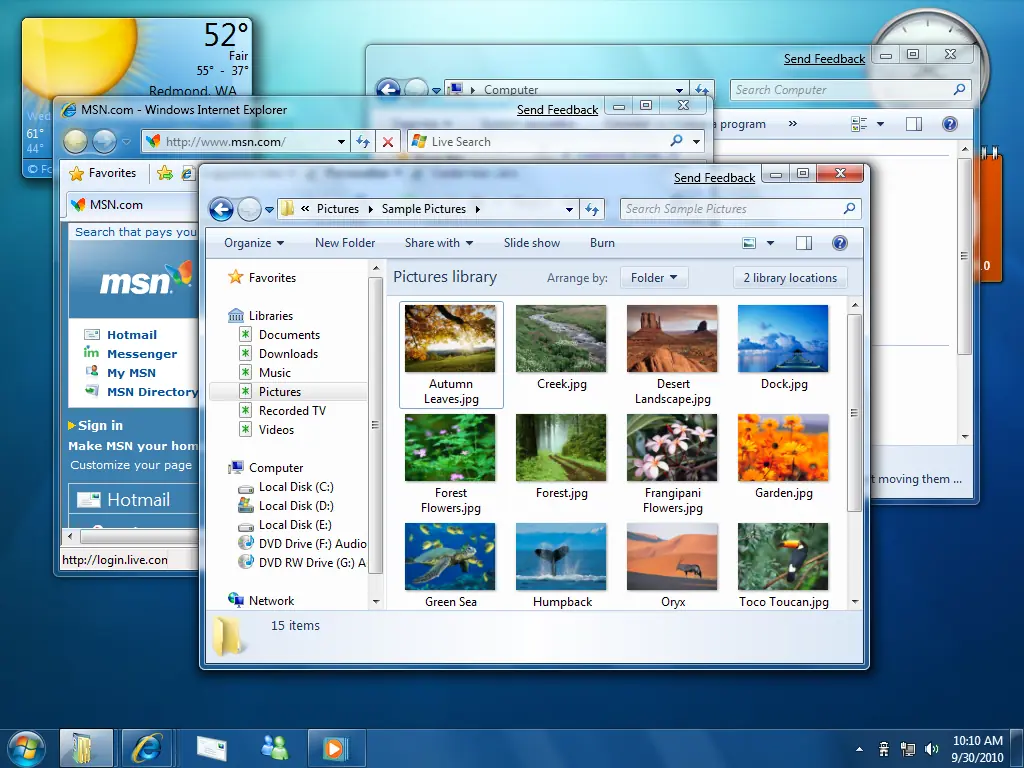This screenshot has height=768, width=1024.
Task: Refresh the Sample Pictures folder view
Action: [593, 209]
